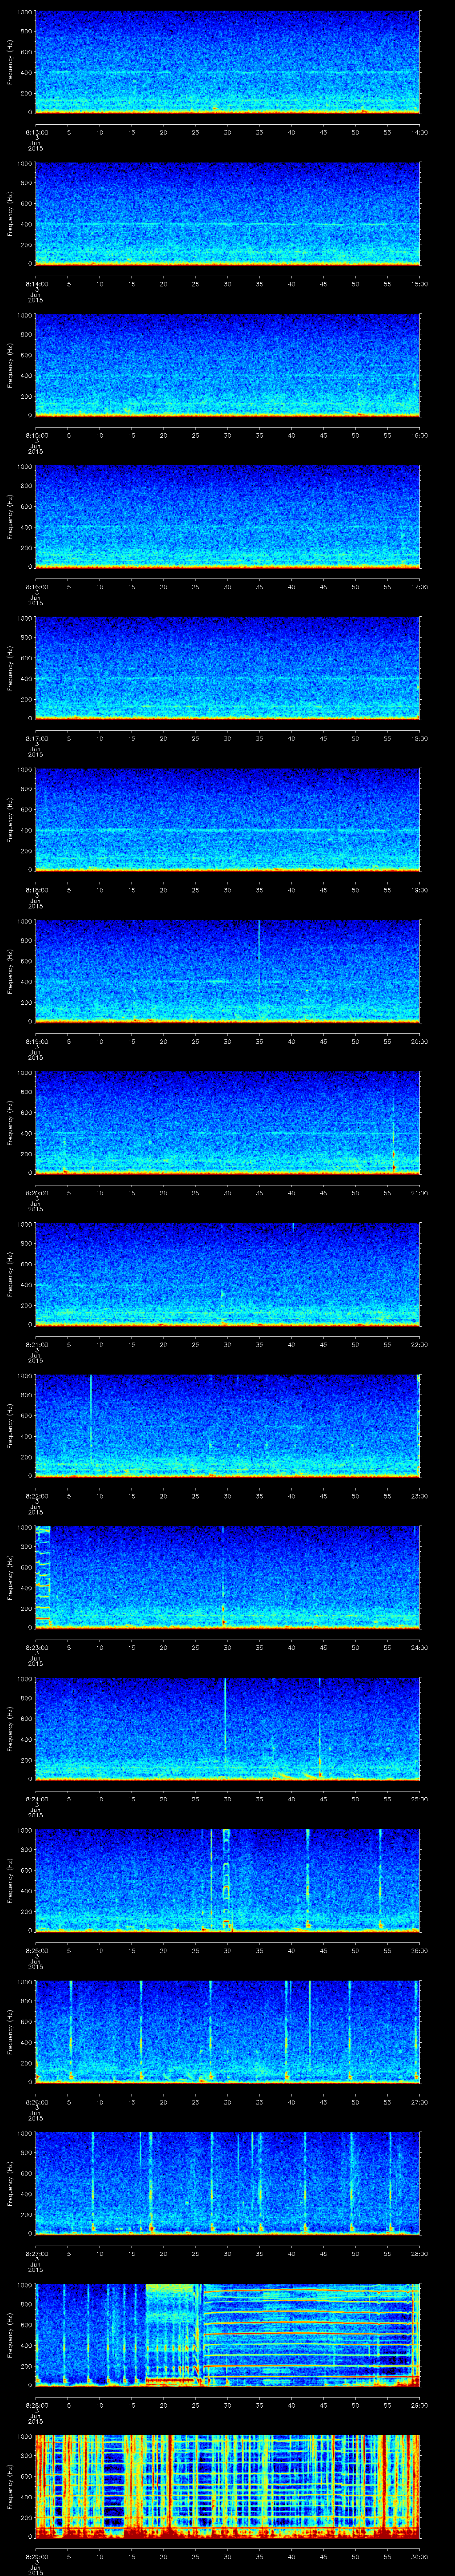Click the 1000 frequency tick of the 8:13:00 panel
Screen dimensions: 455x2576
coord(25,13)
